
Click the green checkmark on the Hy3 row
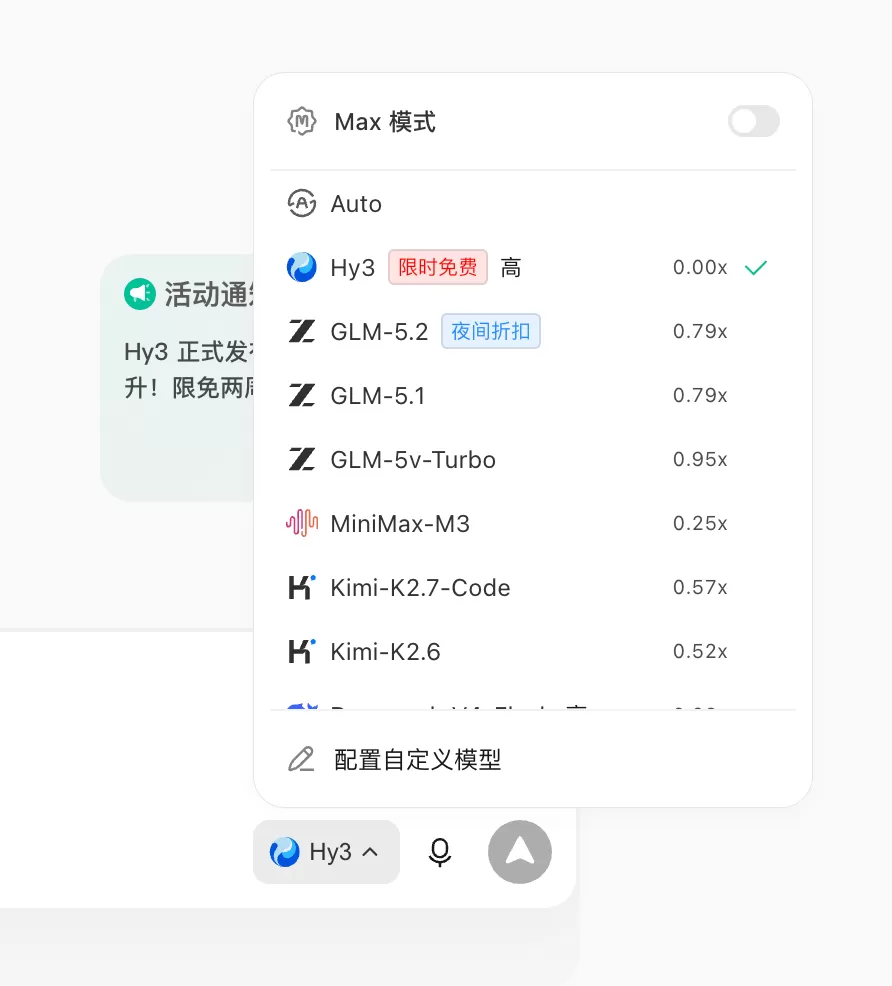tap(756, 268)
